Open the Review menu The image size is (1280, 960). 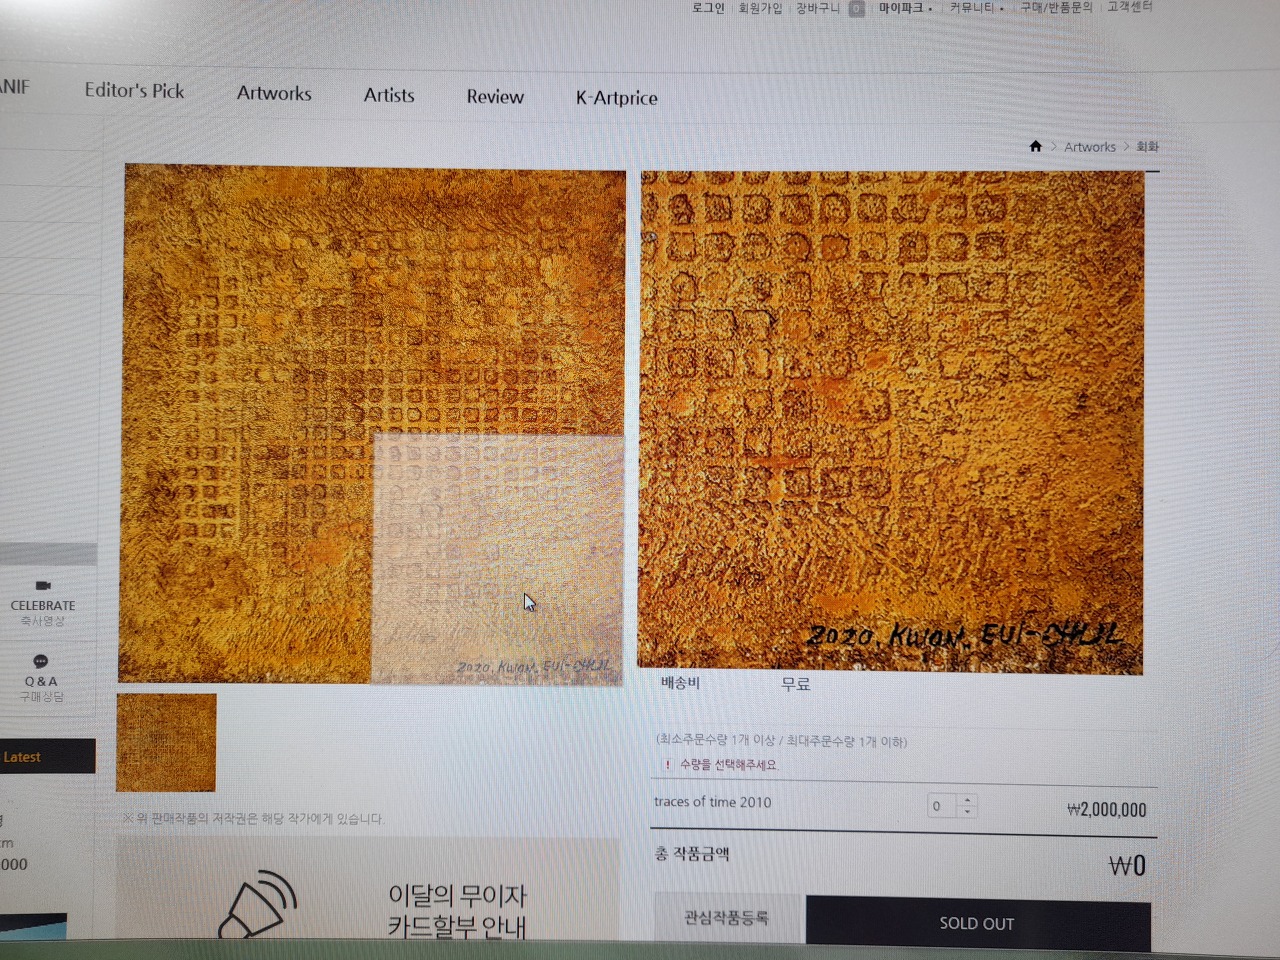coord(495,97)
